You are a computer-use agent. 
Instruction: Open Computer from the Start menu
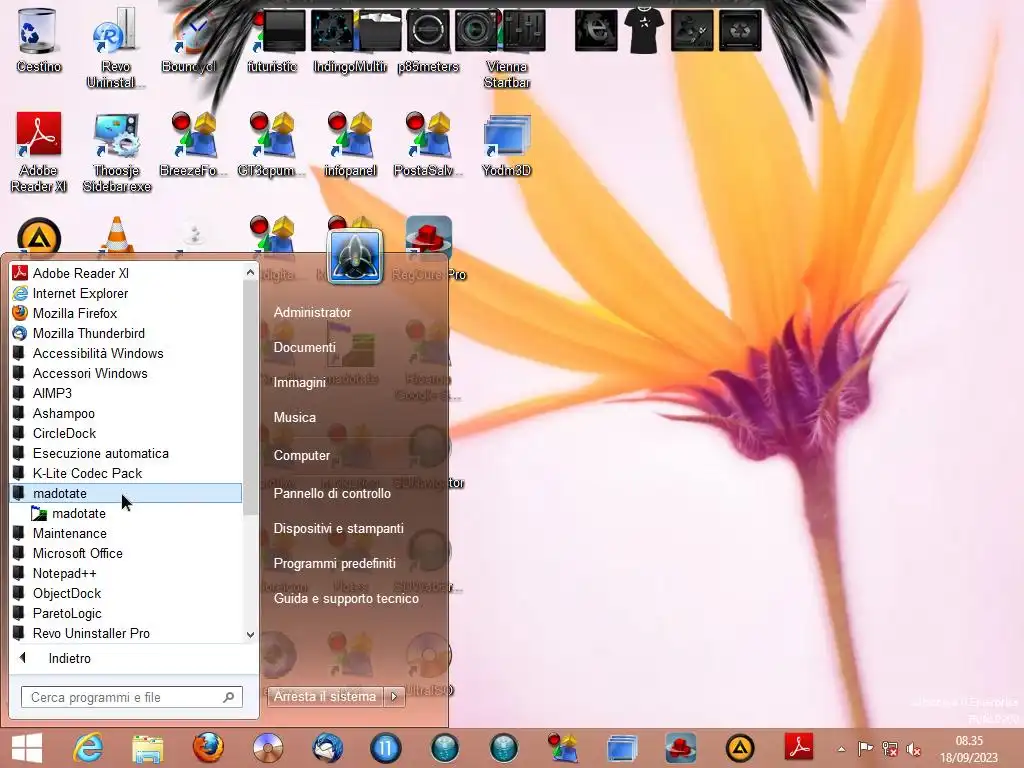(x=301, y=455)
